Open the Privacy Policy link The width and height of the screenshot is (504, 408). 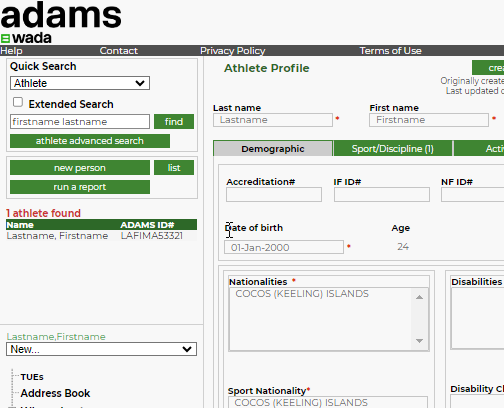233,51
